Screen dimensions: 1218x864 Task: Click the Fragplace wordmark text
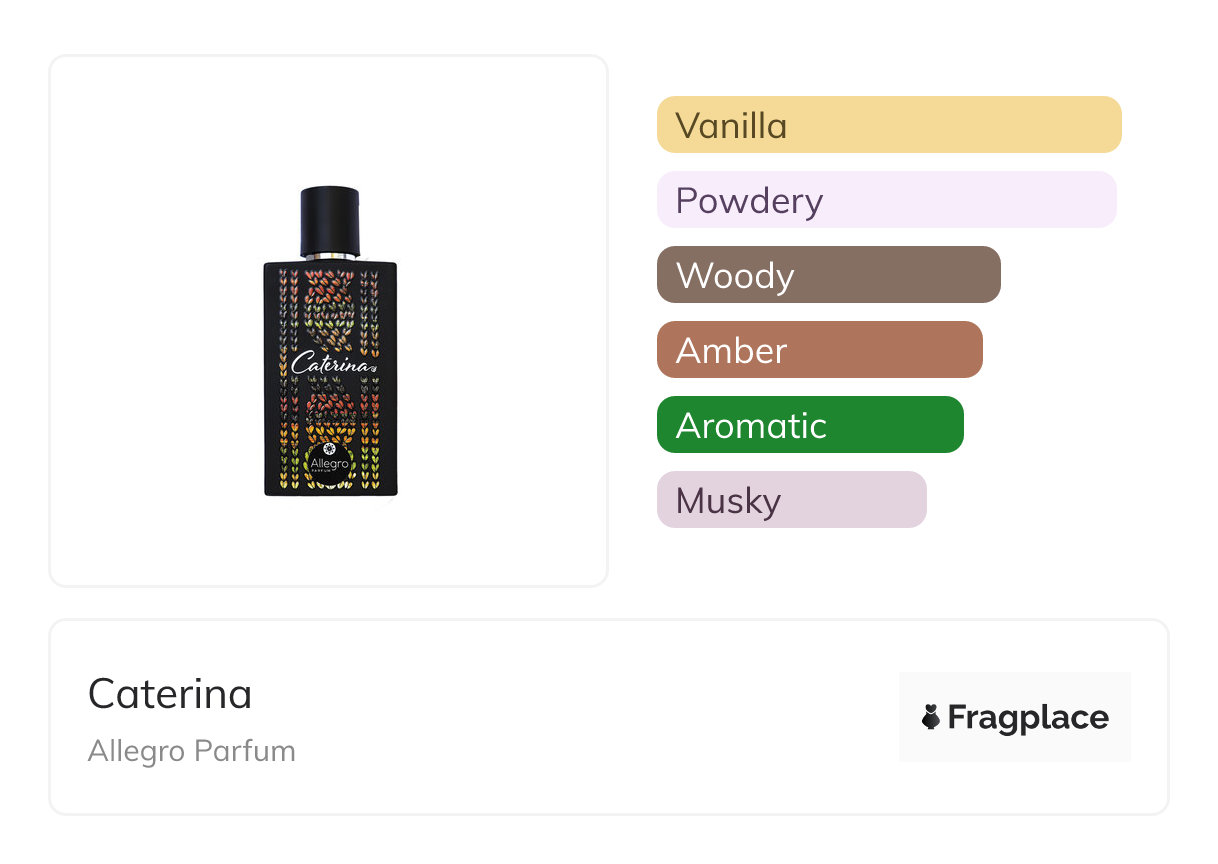(x=1027, y=717)
